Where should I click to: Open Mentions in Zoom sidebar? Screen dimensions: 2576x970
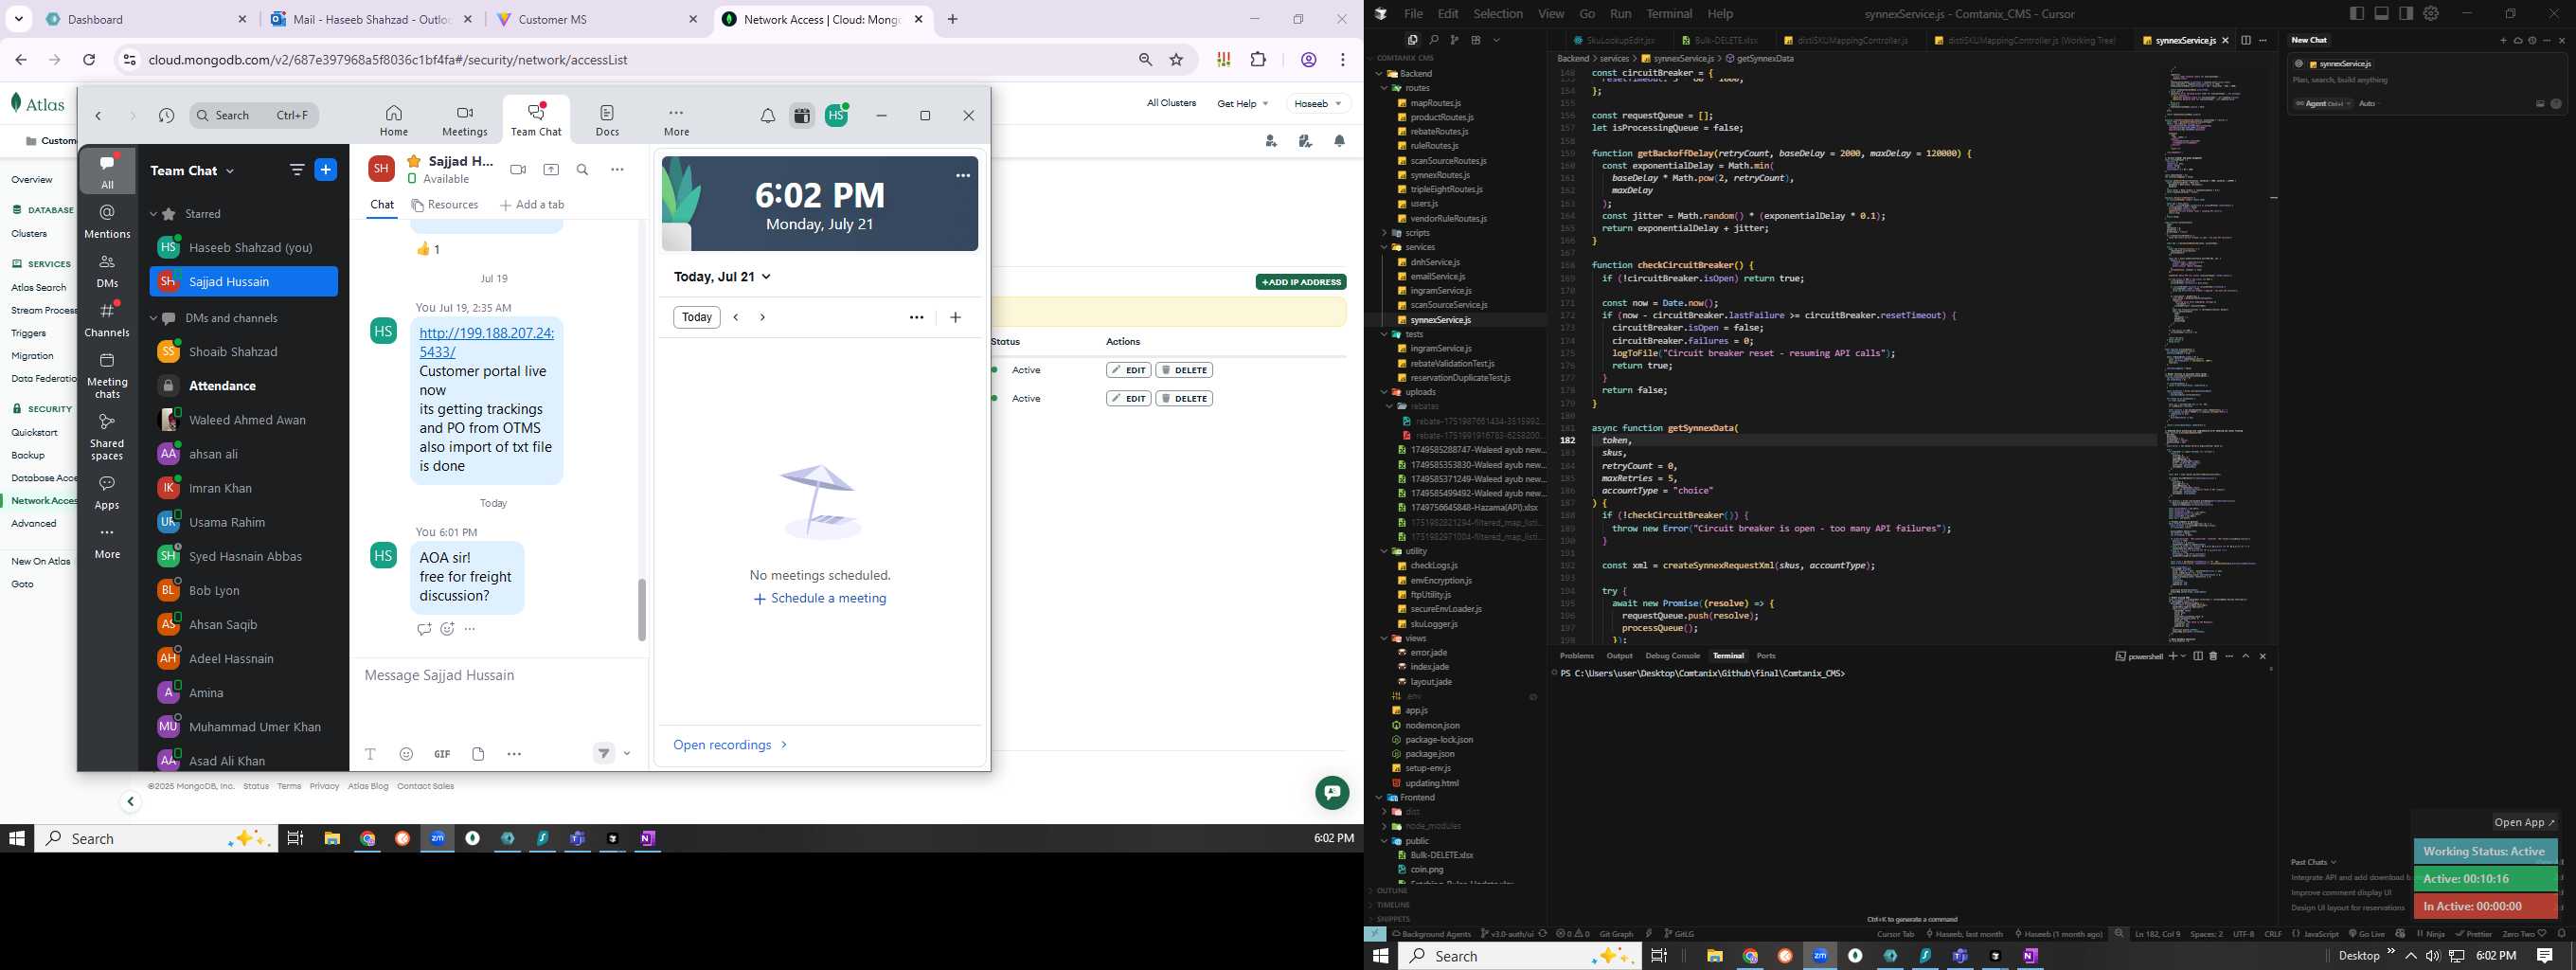[107, 221]
